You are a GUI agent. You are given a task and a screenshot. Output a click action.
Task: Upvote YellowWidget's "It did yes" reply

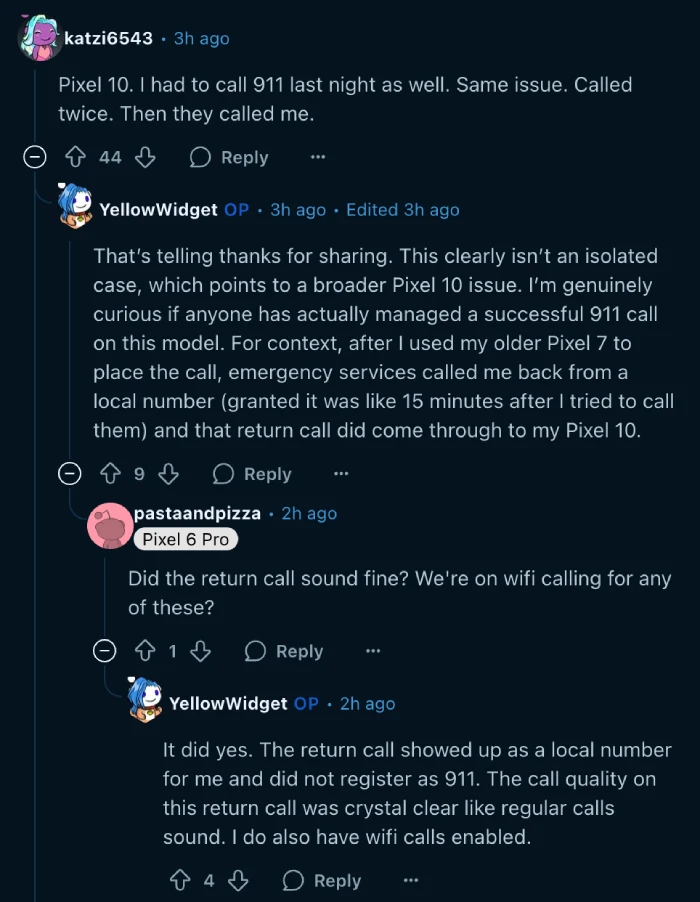(180, 880)
